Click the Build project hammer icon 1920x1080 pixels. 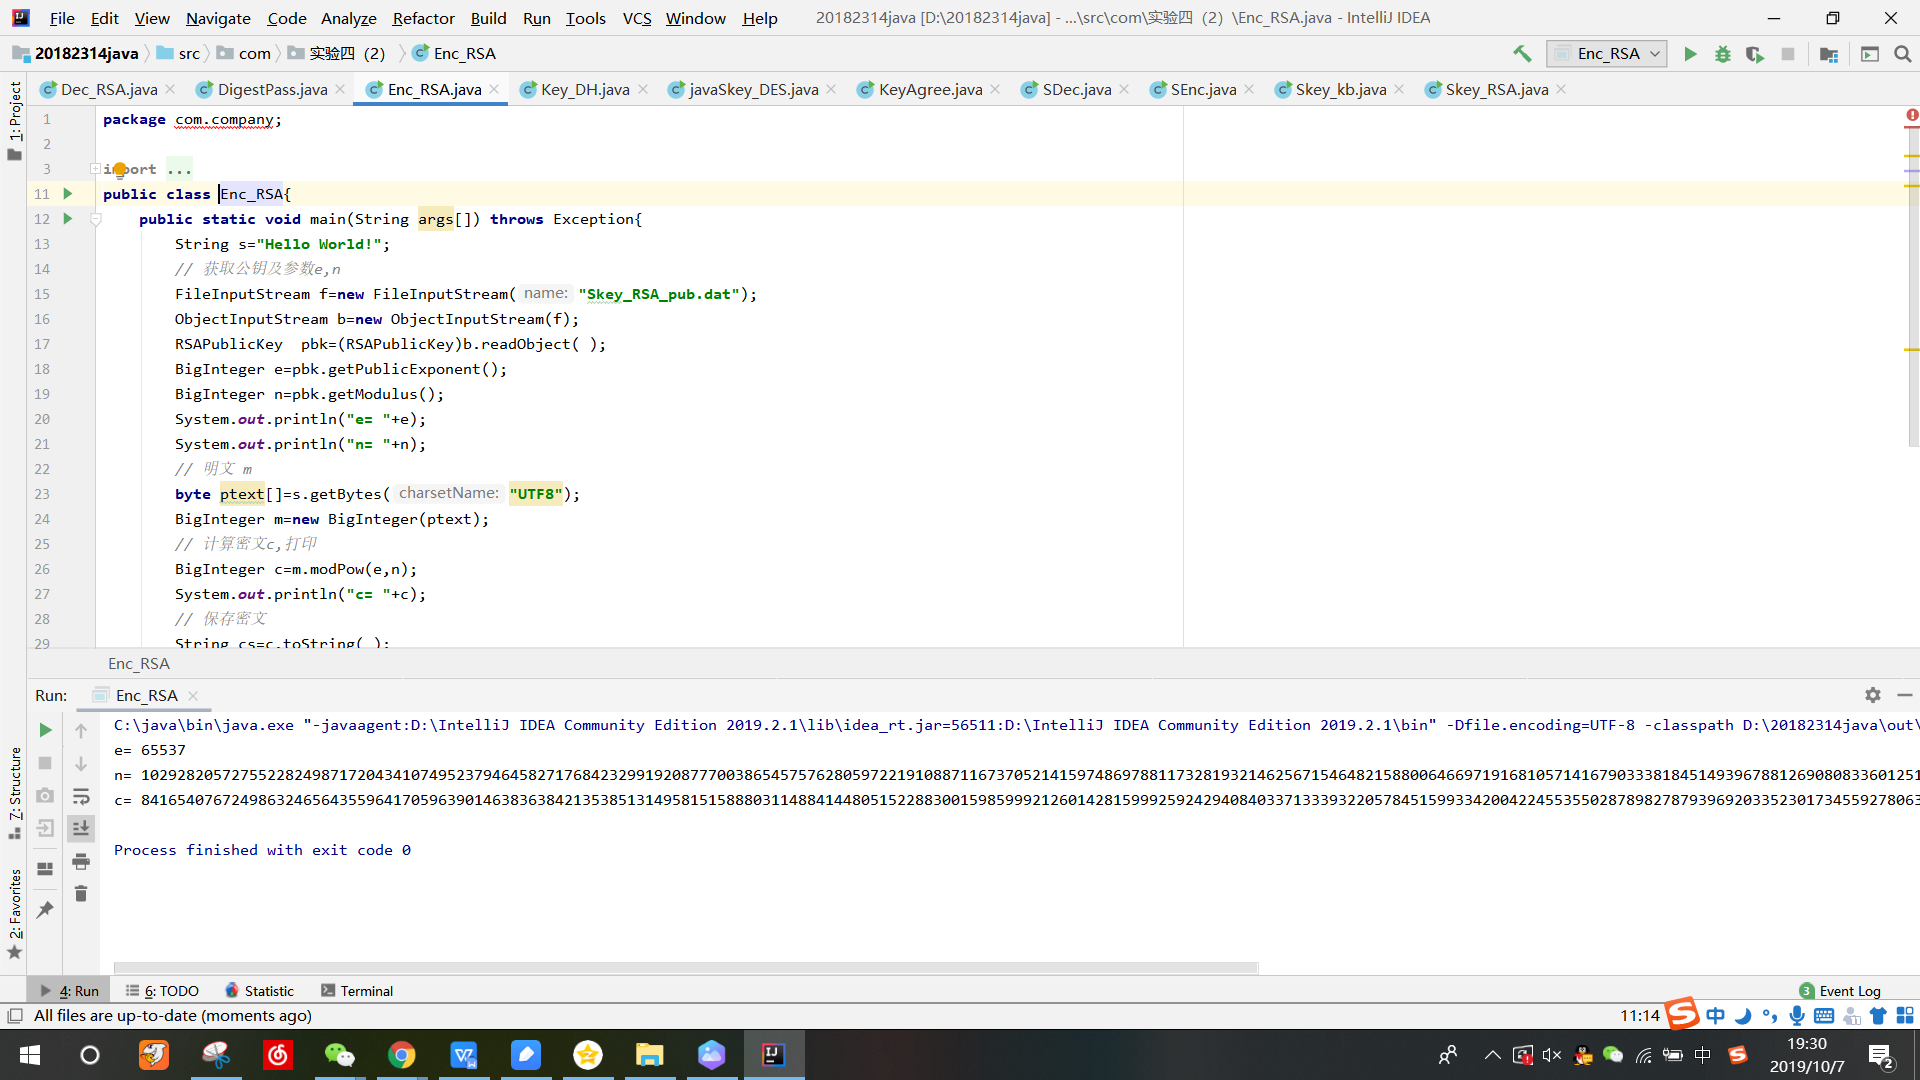[x=1522, y=54]
